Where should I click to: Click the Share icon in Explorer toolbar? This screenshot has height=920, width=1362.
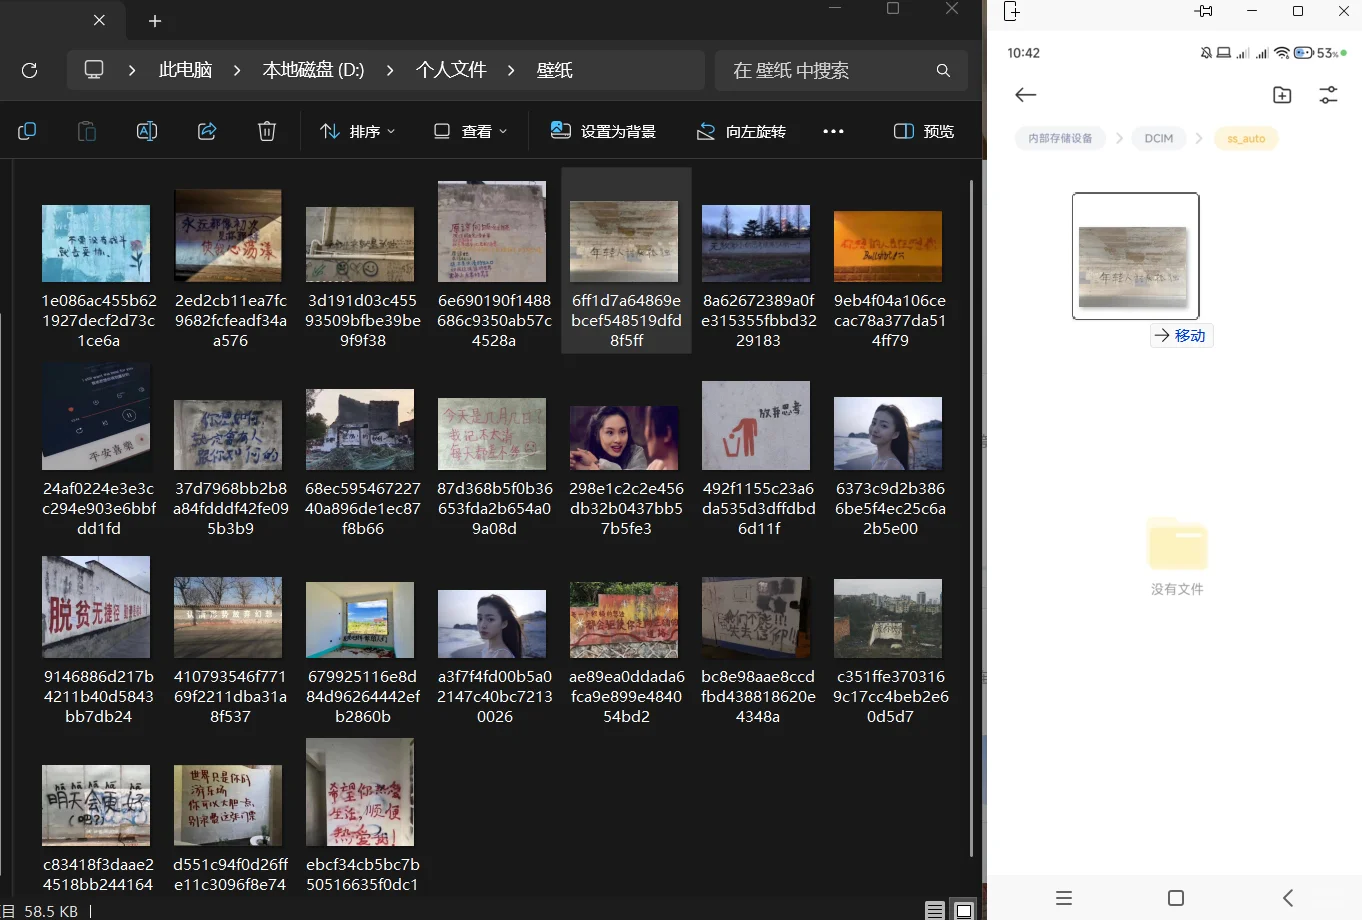pos(207,131)
